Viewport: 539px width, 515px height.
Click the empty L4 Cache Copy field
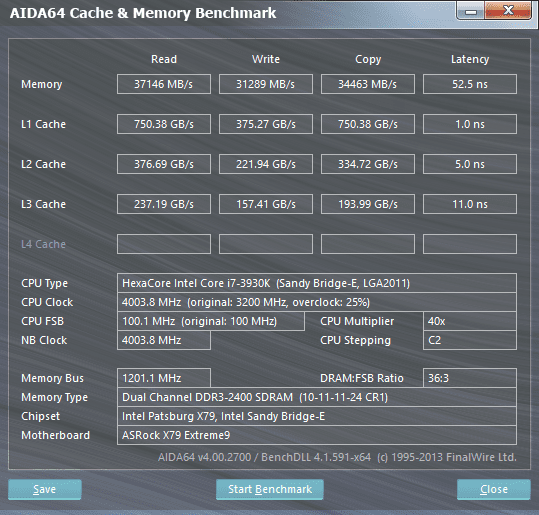tap(368, 244)
